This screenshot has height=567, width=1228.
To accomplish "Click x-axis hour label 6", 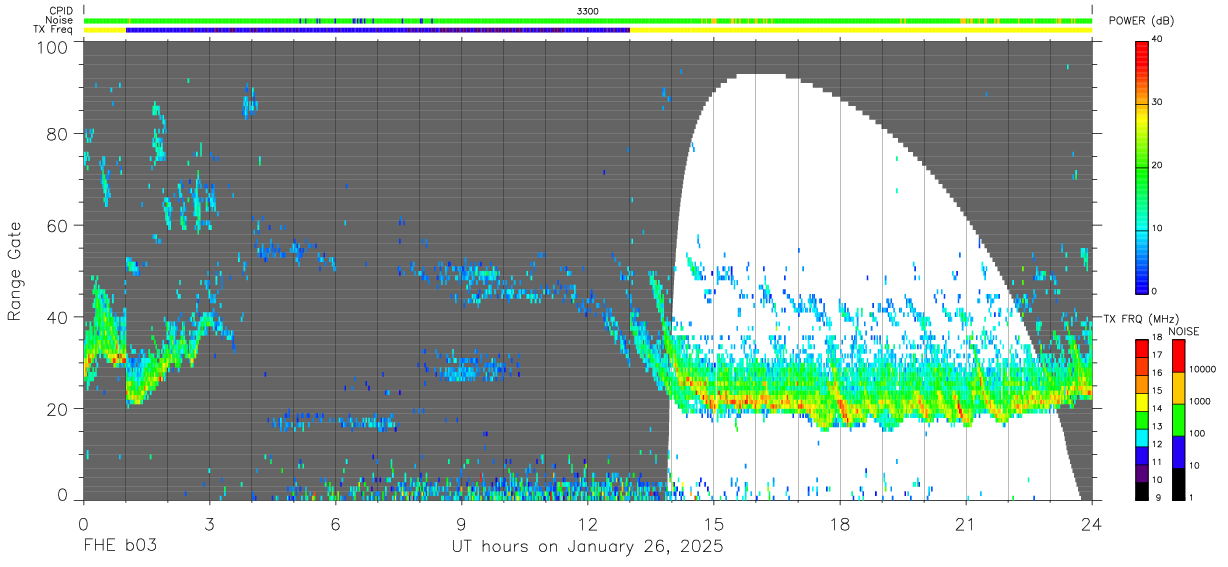I will (x=335, y=524).
